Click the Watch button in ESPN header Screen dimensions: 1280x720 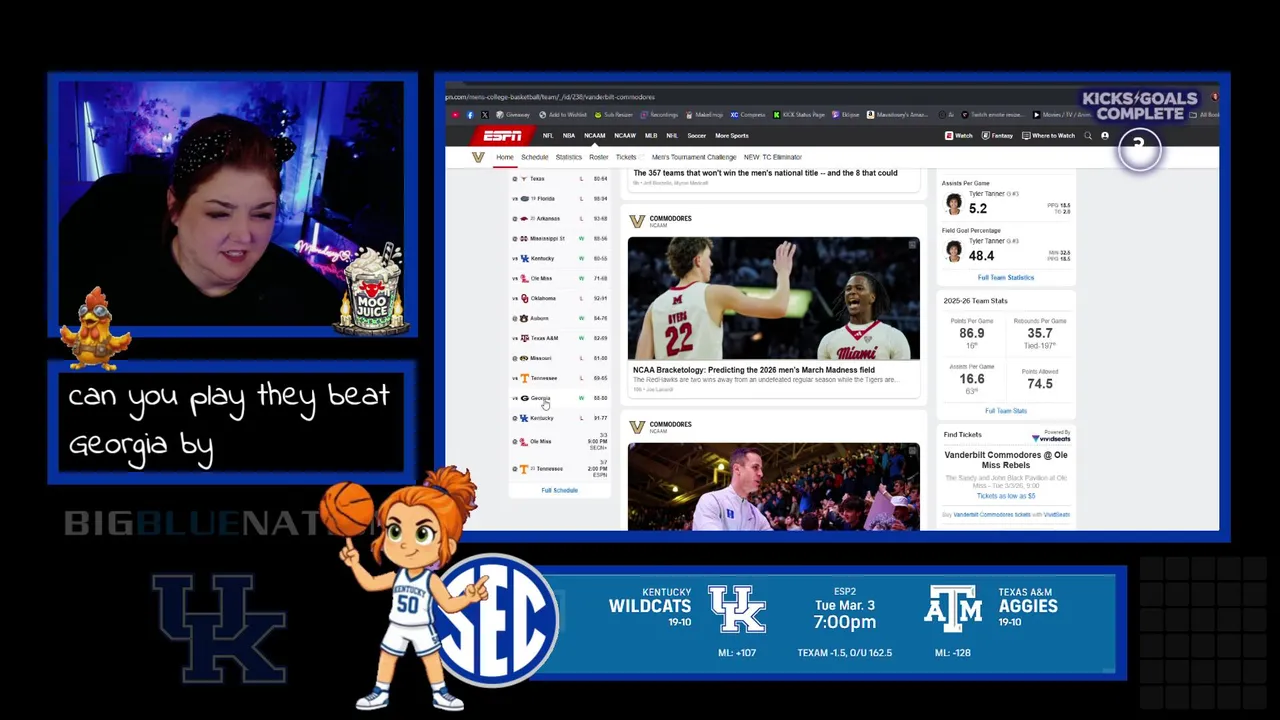[958, 135]
